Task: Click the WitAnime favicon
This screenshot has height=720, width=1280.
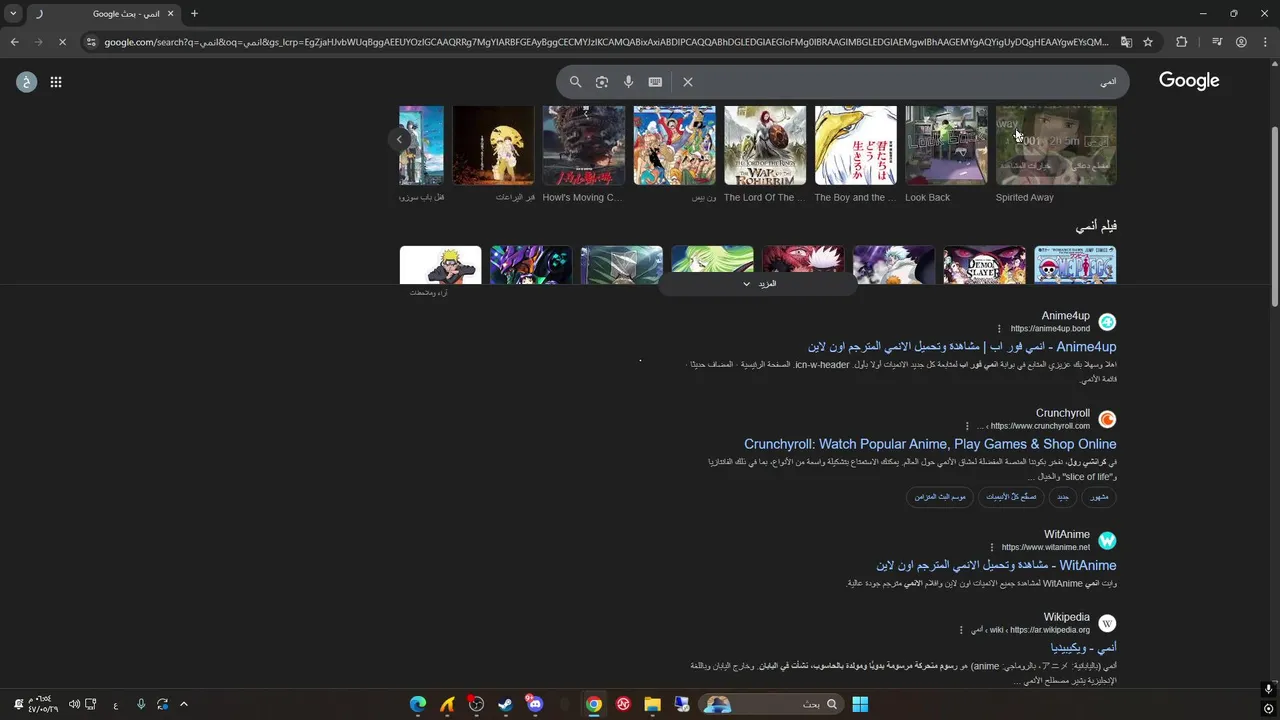Action: (x=1107, y=540)
